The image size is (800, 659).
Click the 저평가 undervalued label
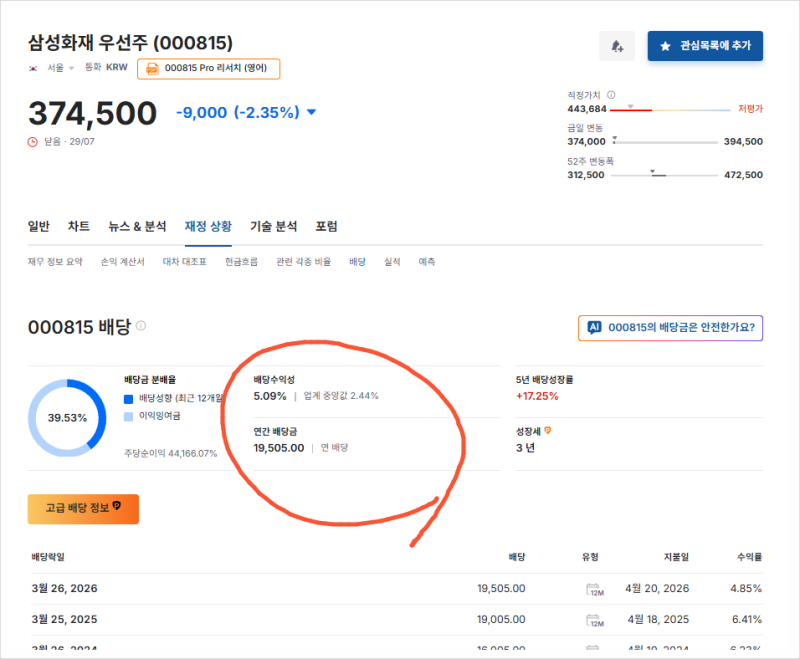click(751, 109)
